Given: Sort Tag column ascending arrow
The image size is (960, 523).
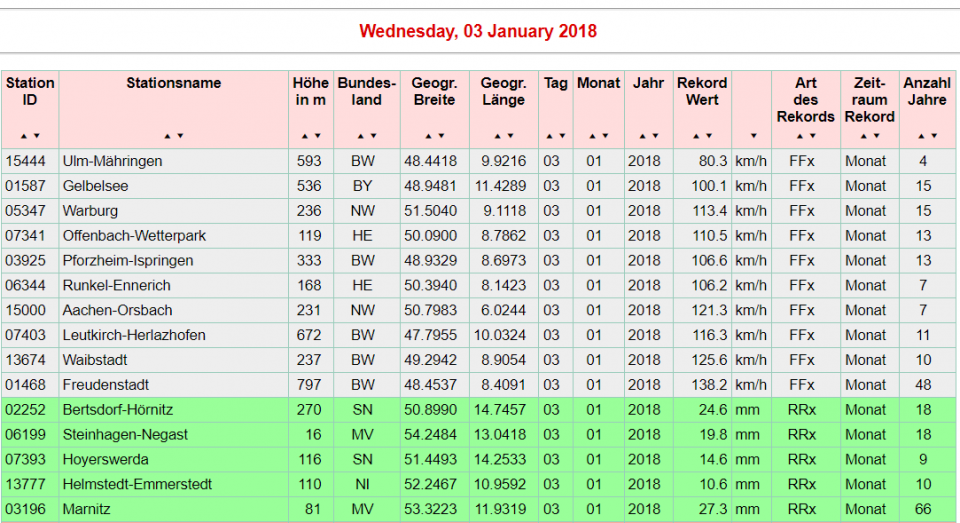Looking at the screenshot, I should pos(549,136).
